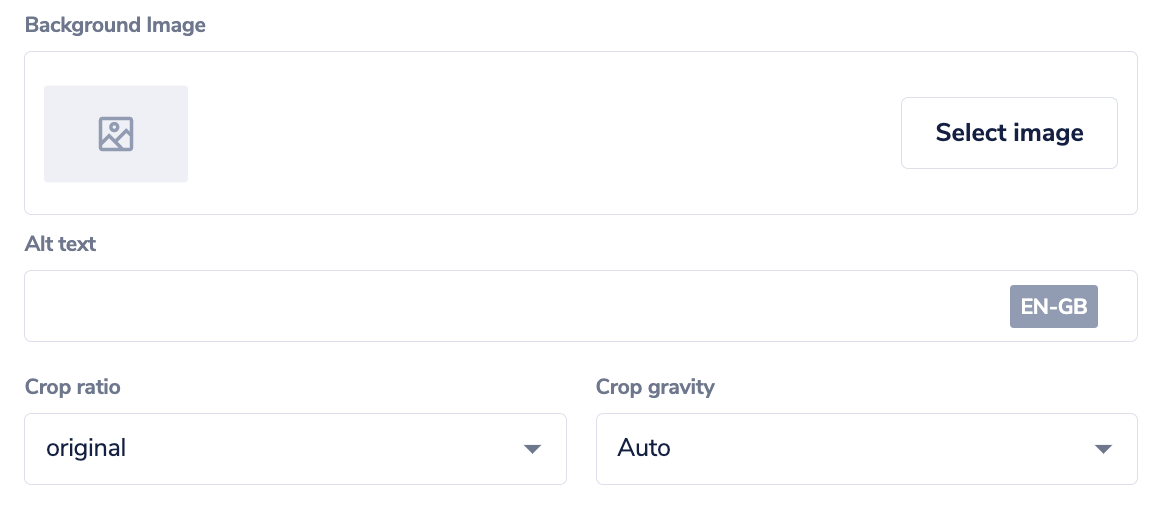Click the Crop ratio dropdown arrow
The height and width of the screenshot is (516, 1170).
(x=533, y=449)
